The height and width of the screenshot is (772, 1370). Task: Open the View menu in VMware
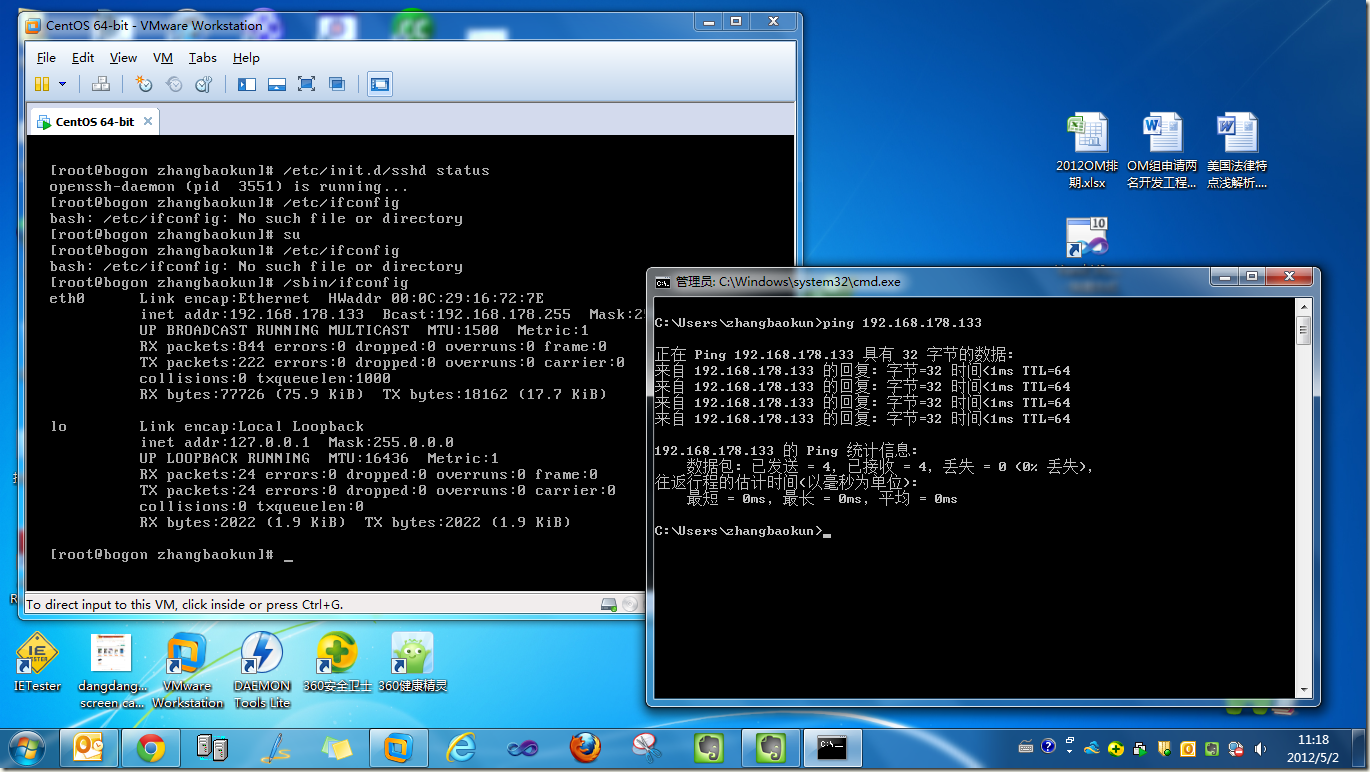[x=123, y=58]
